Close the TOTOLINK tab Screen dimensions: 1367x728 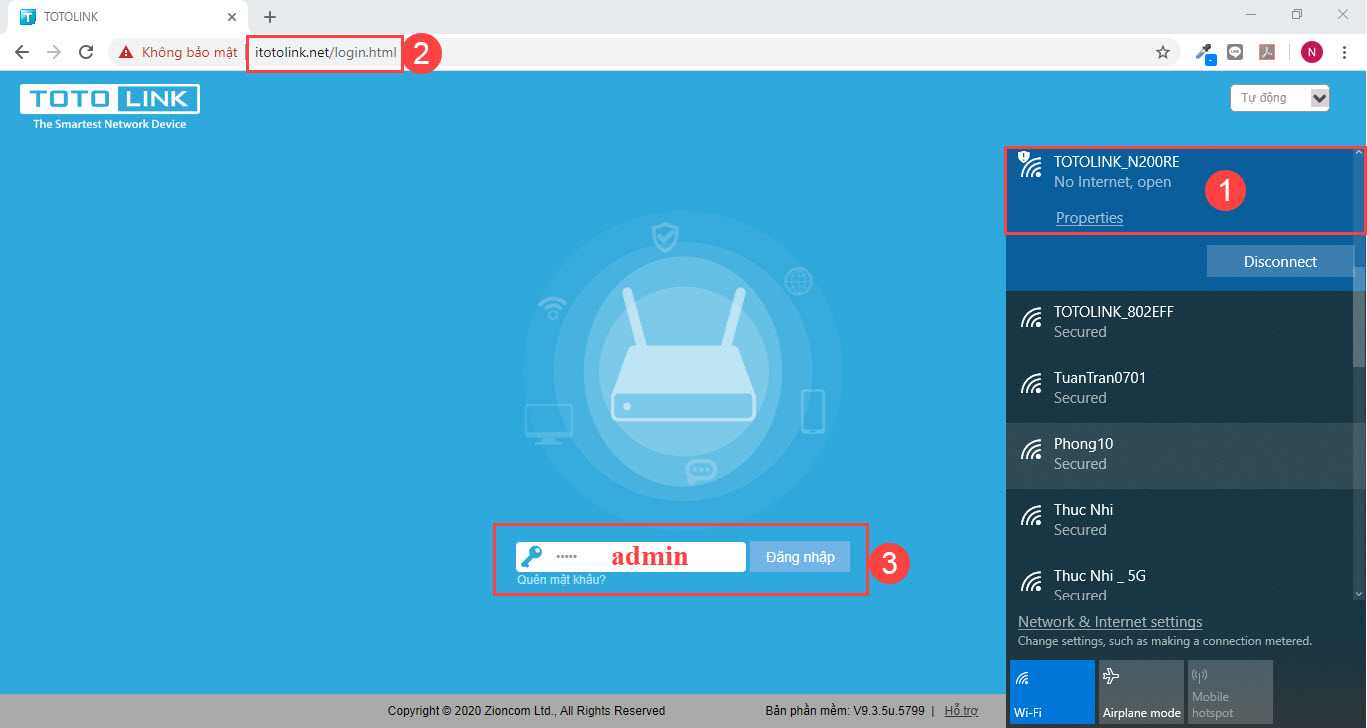click(x=231, y=17)
